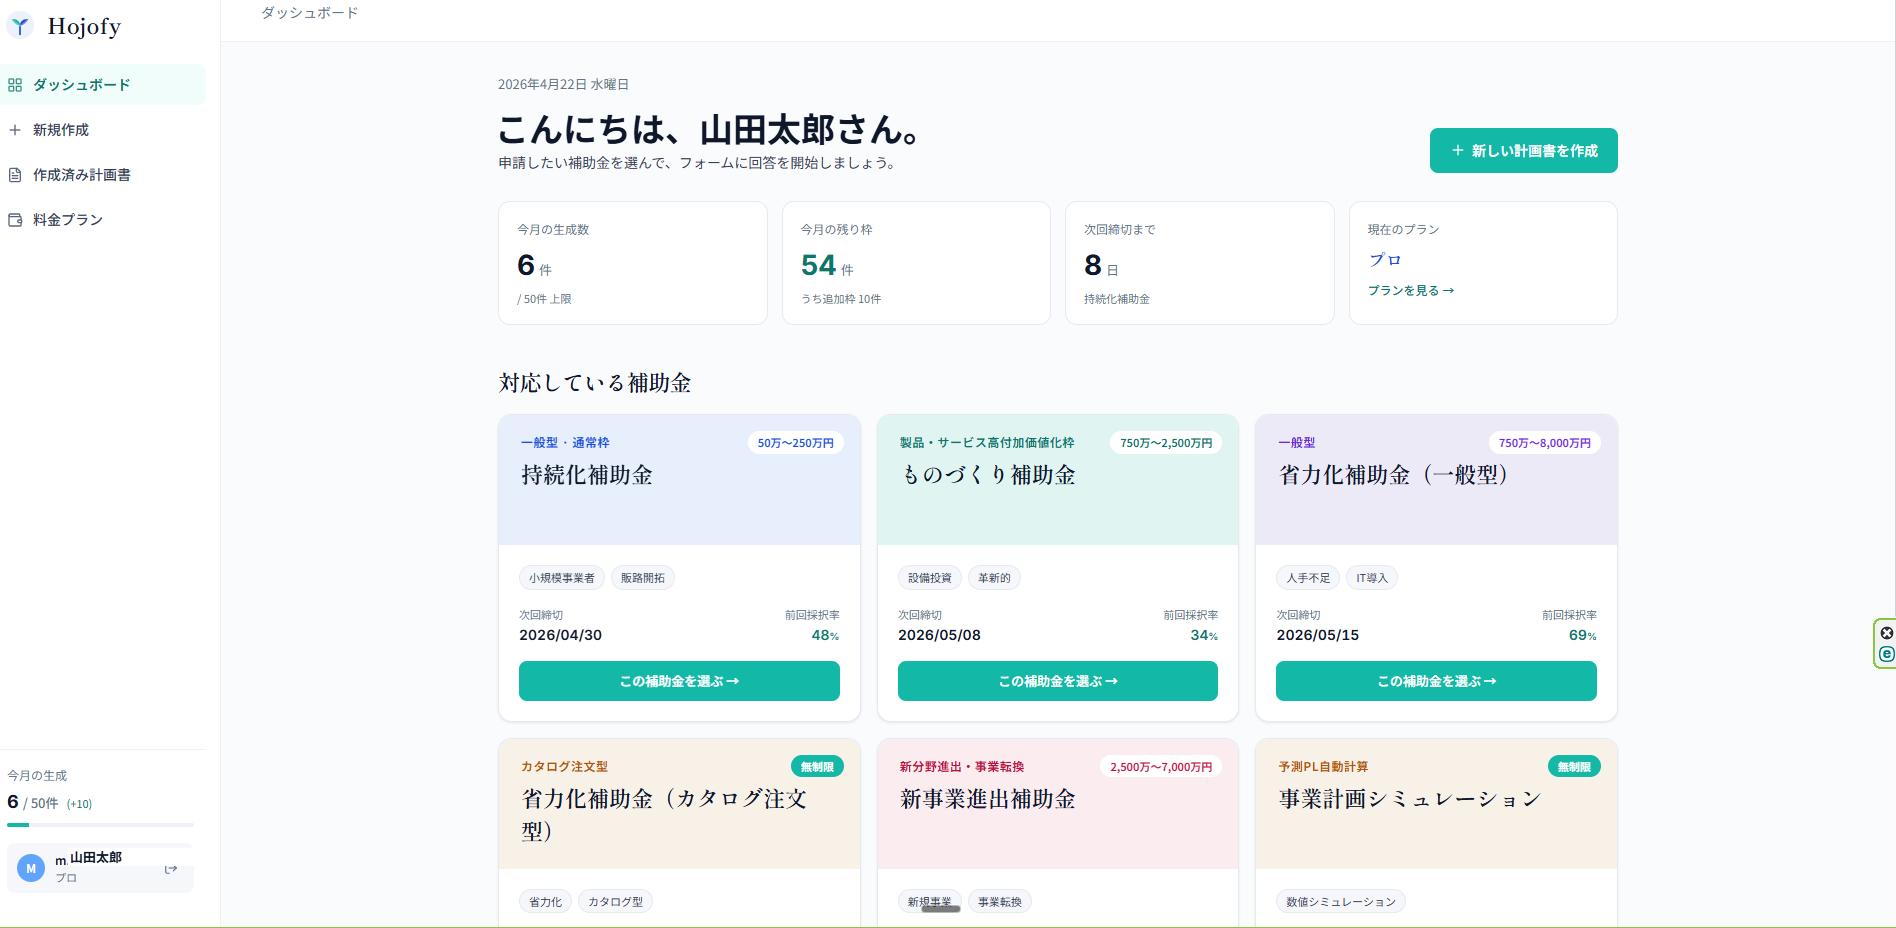
Task: Click the 人手不足 tag
Action: [x=1308, y=578]
